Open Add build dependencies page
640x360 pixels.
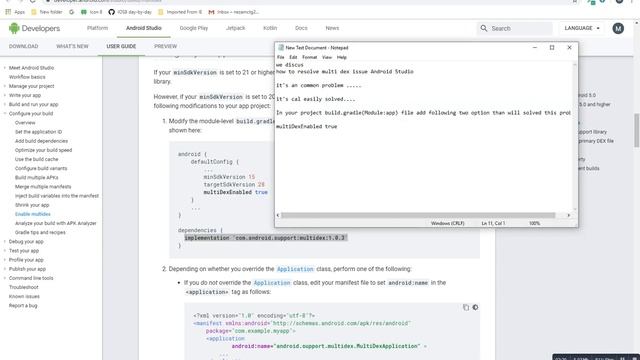[x=41, y=141]
